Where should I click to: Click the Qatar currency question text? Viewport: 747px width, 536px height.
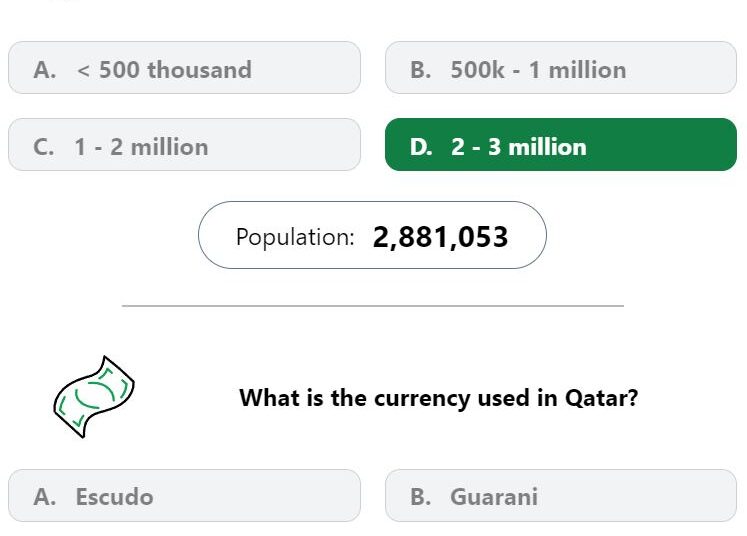(438, 398)
